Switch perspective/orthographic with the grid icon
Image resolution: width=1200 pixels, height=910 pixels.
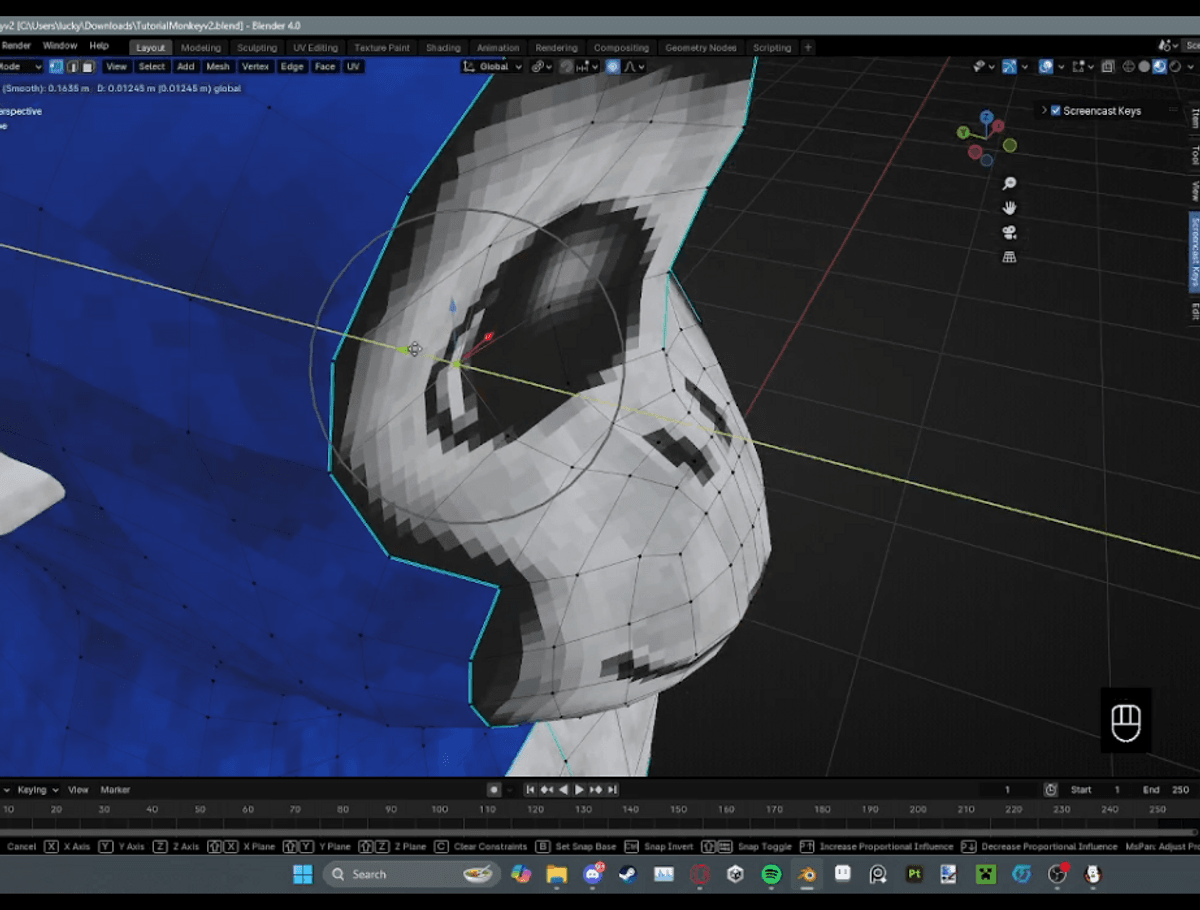coord(1009,257)
